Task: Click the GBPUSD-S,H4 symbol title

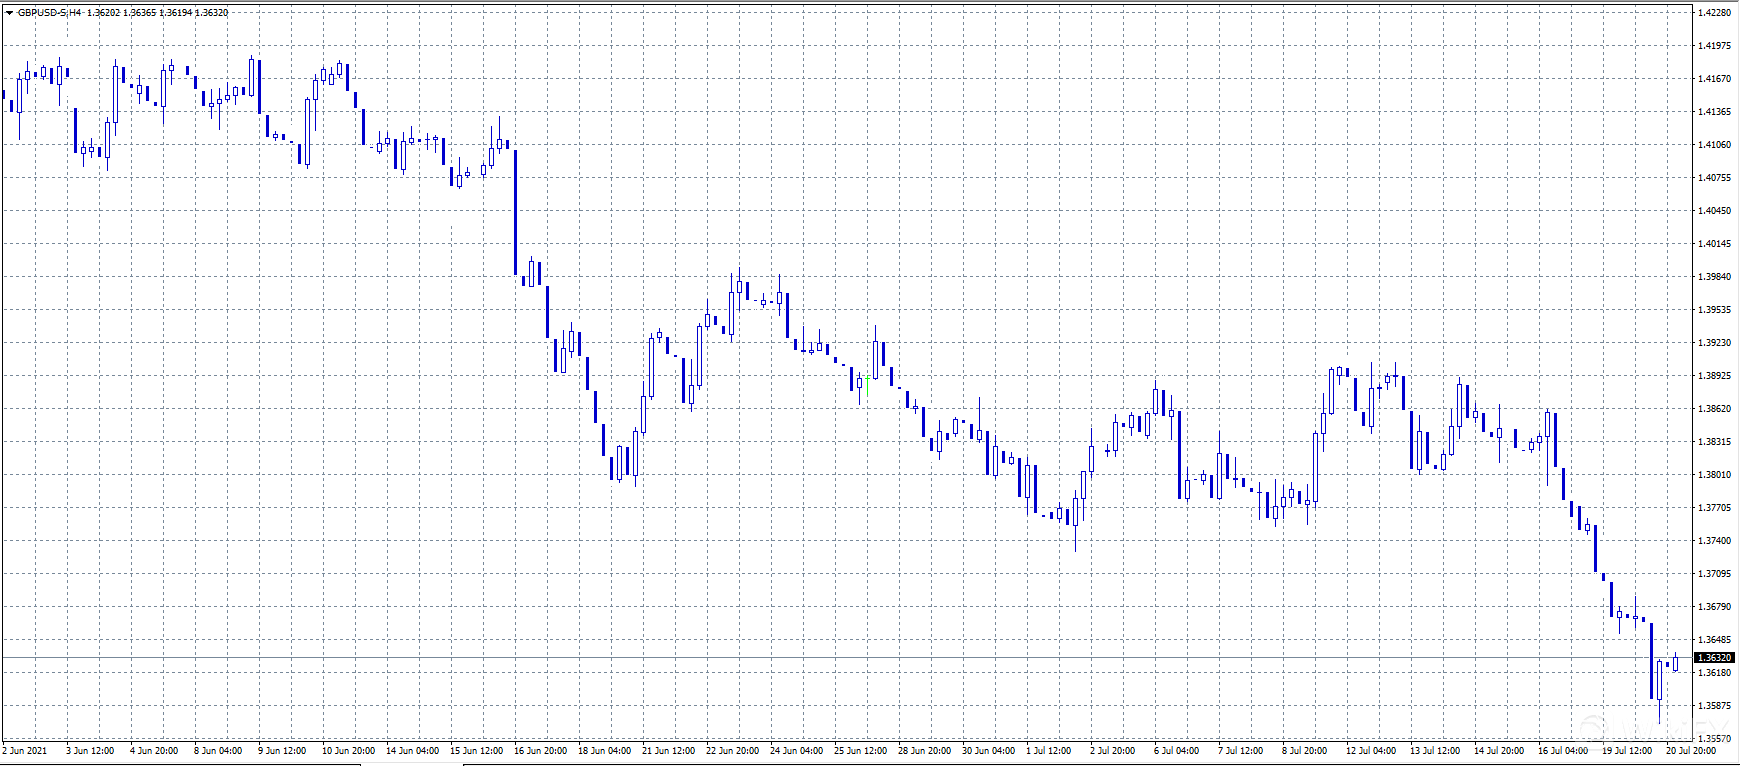Action: point(49,13)
